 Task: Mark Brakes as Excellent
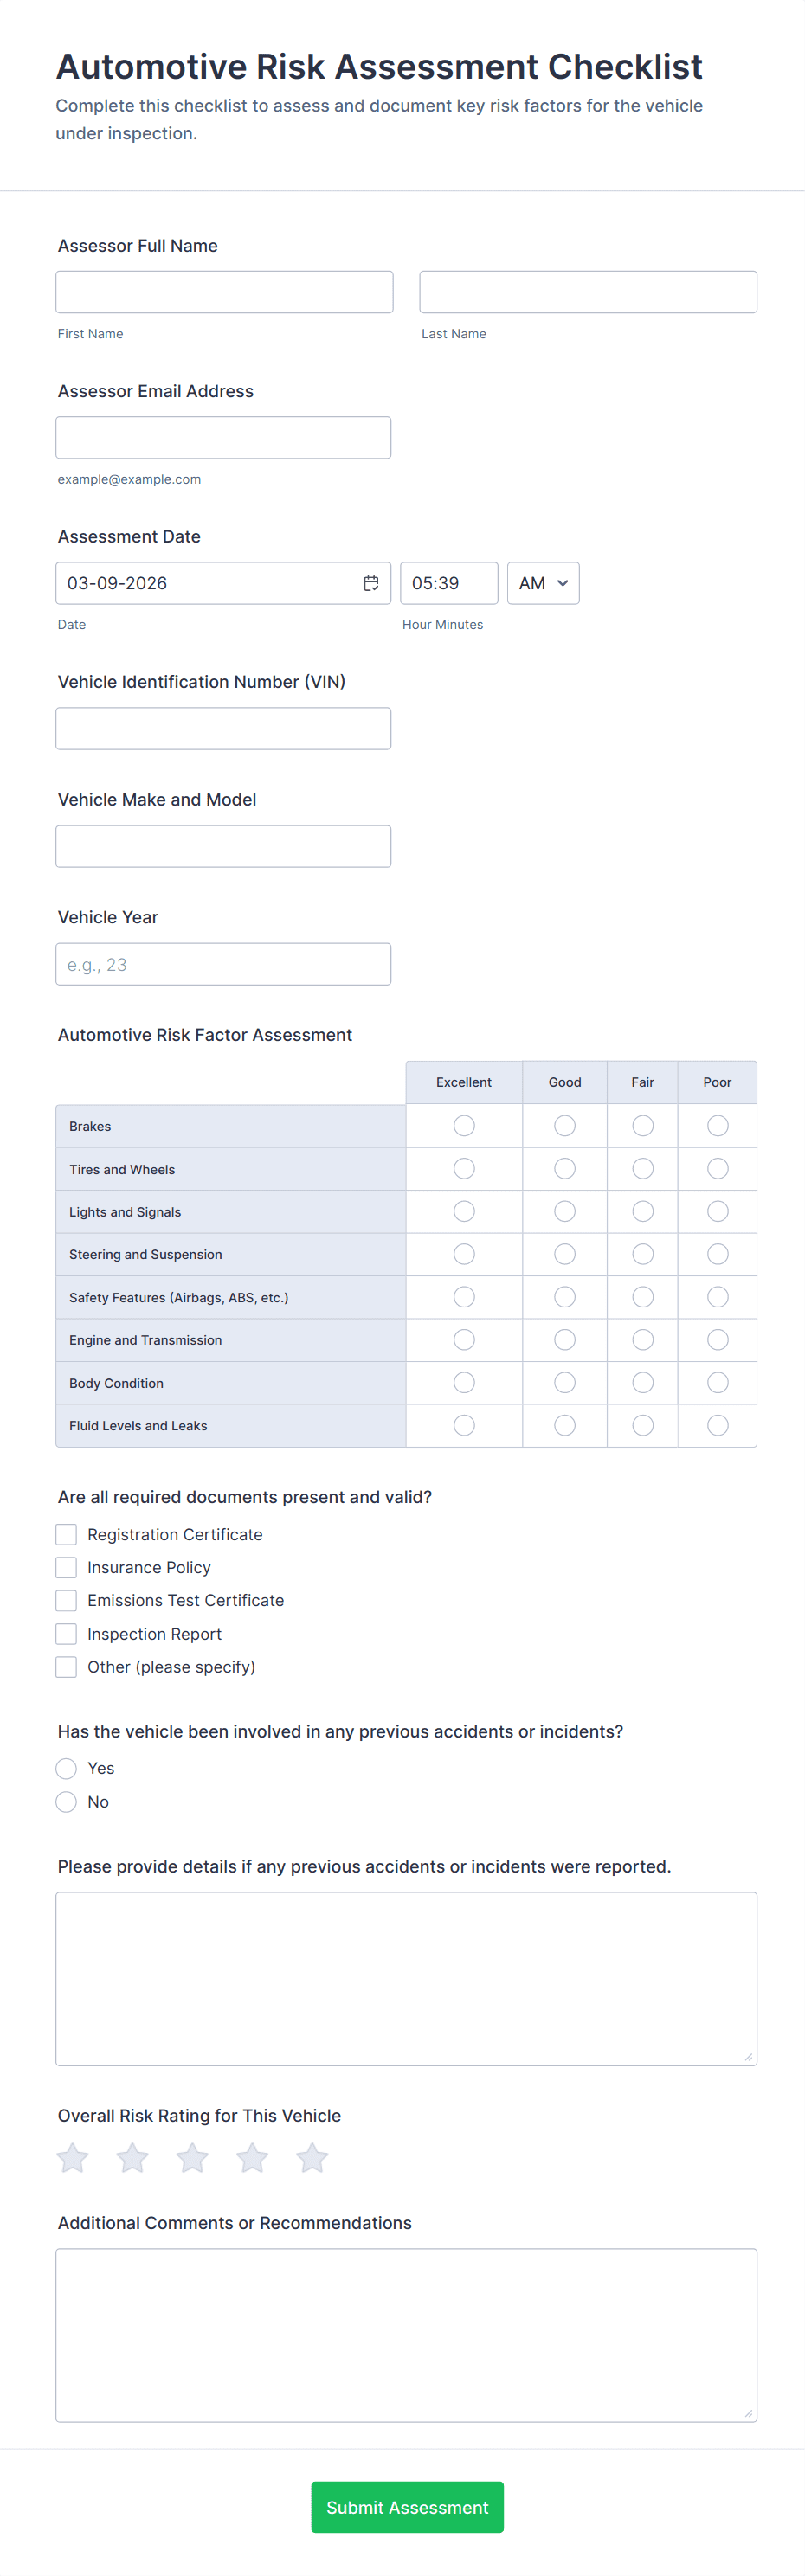click(464, 1126)
